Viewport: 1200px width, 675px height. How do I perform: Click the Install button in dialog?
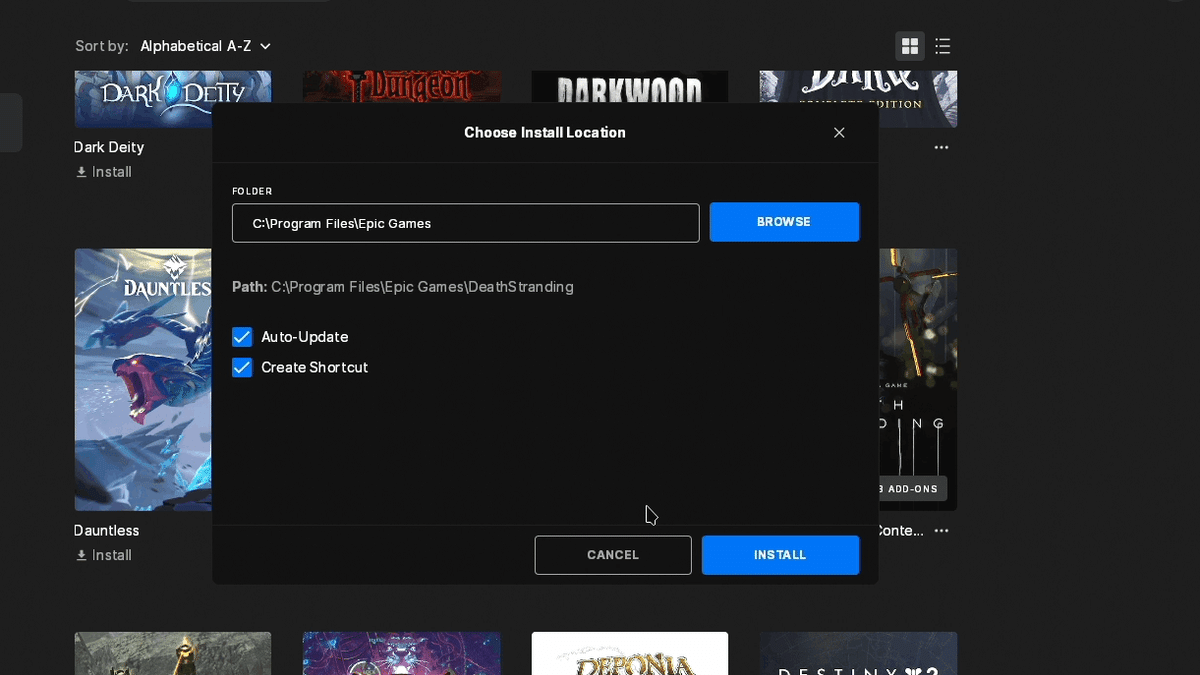point(780,555)
